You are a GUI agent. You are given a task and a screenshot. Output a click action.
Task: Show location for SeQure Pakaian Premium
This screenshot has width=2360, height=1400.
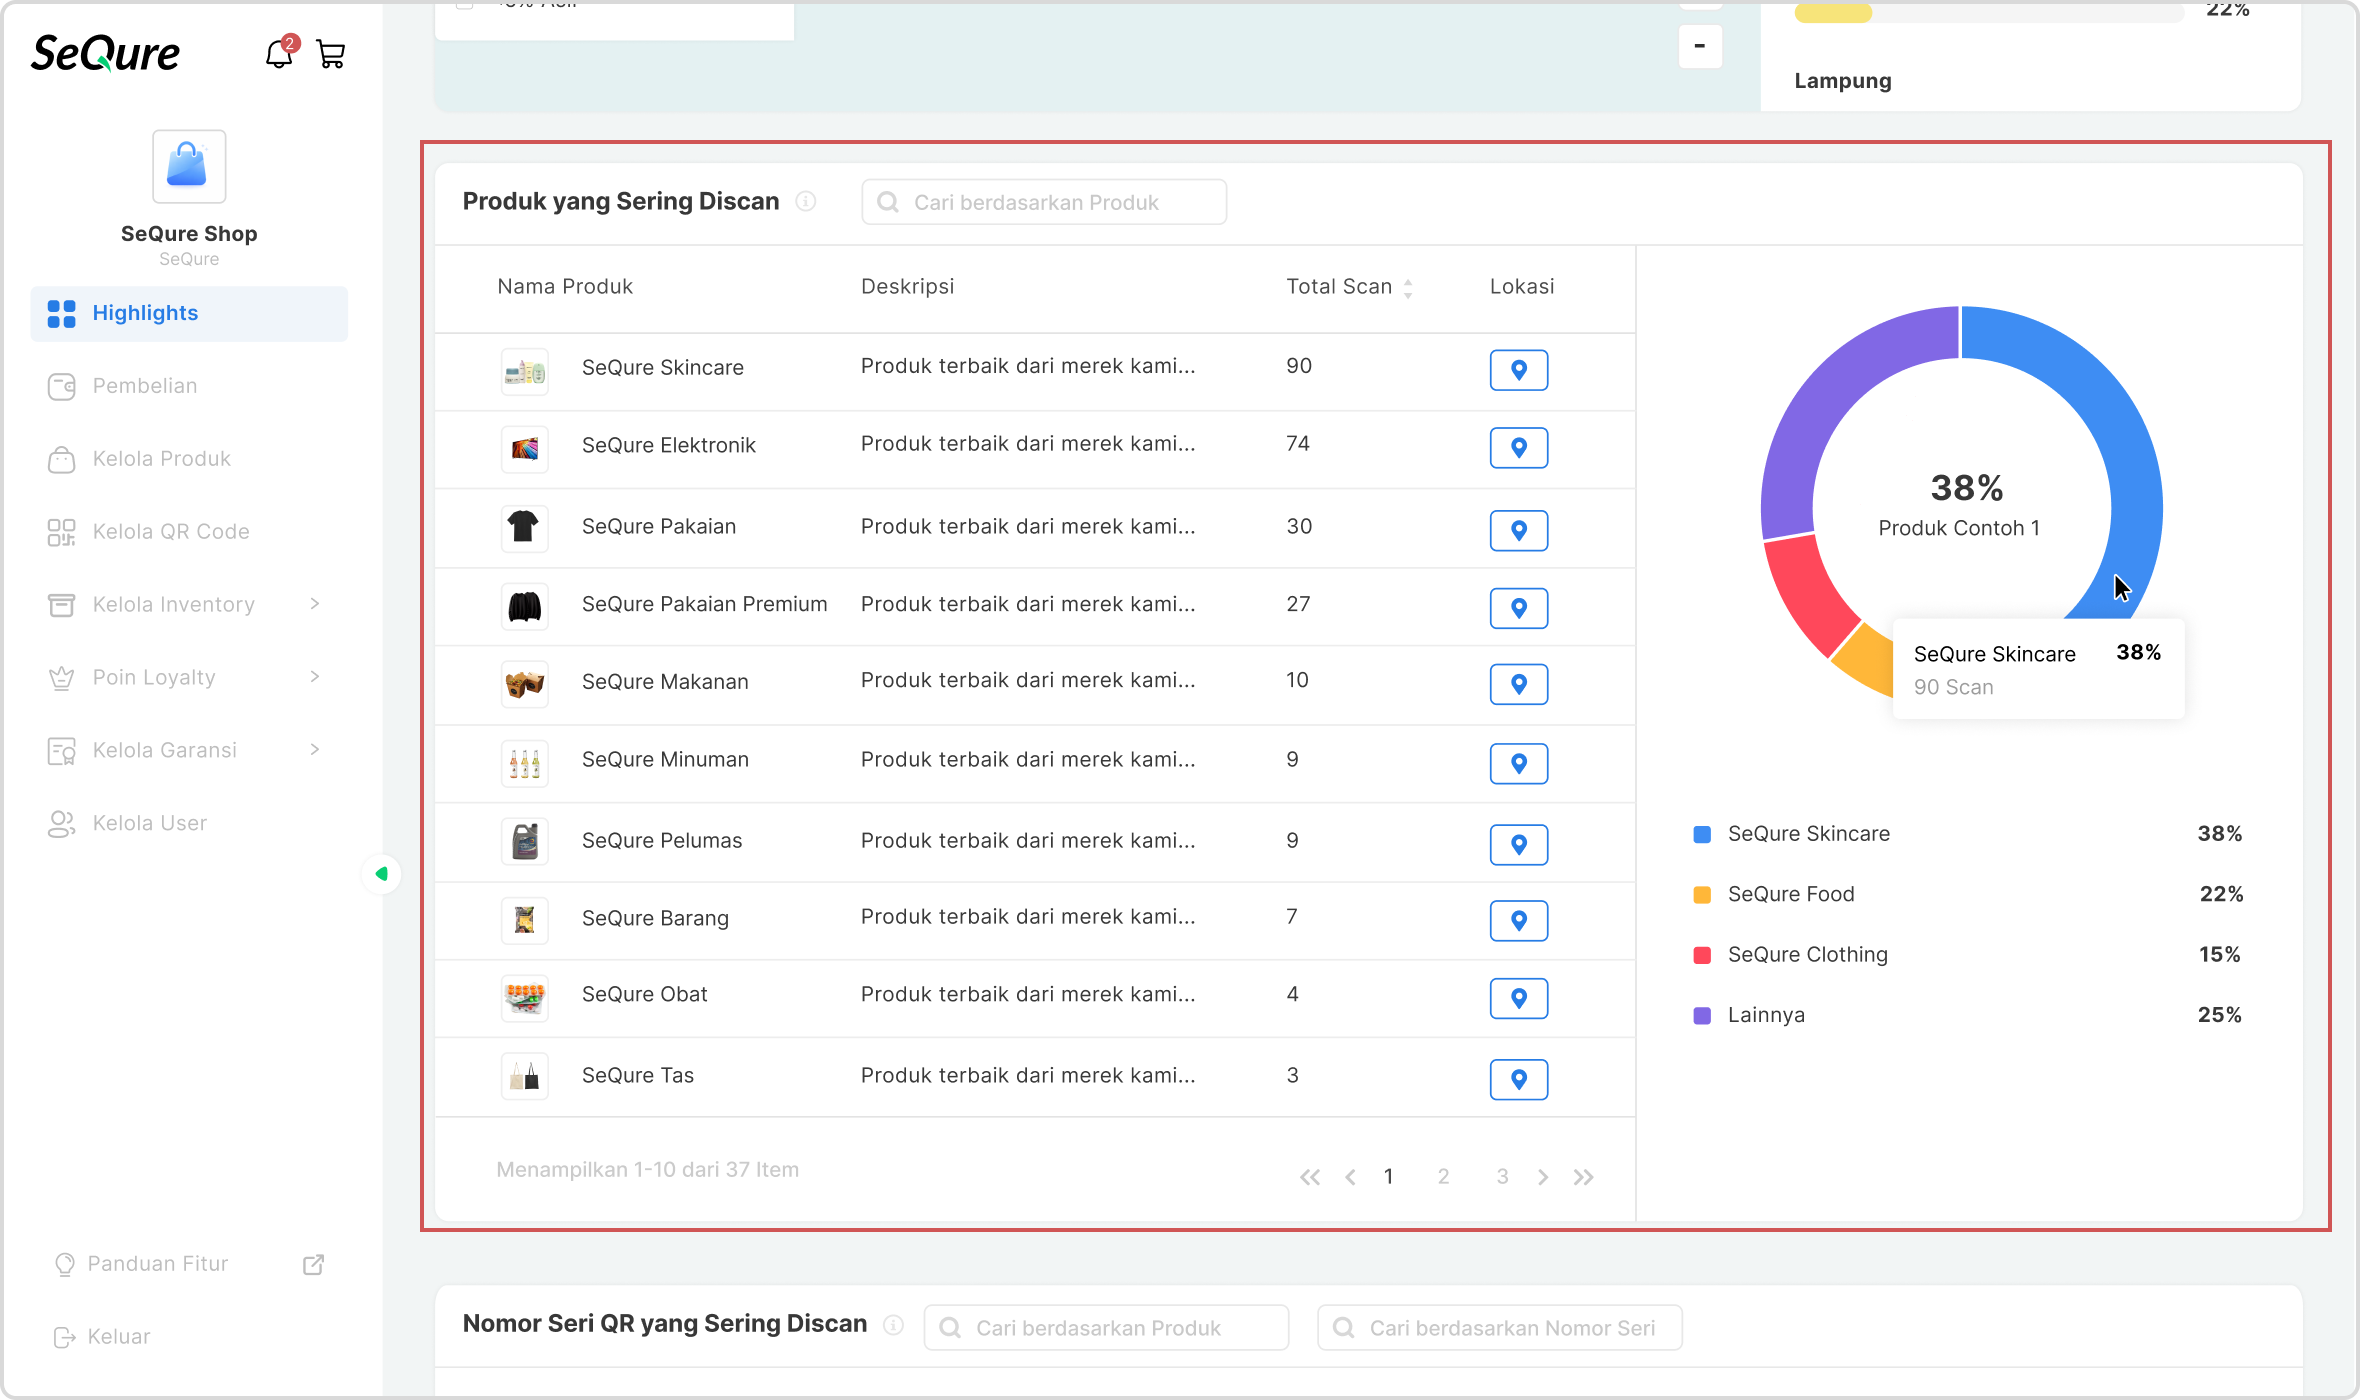point(1518,608)
